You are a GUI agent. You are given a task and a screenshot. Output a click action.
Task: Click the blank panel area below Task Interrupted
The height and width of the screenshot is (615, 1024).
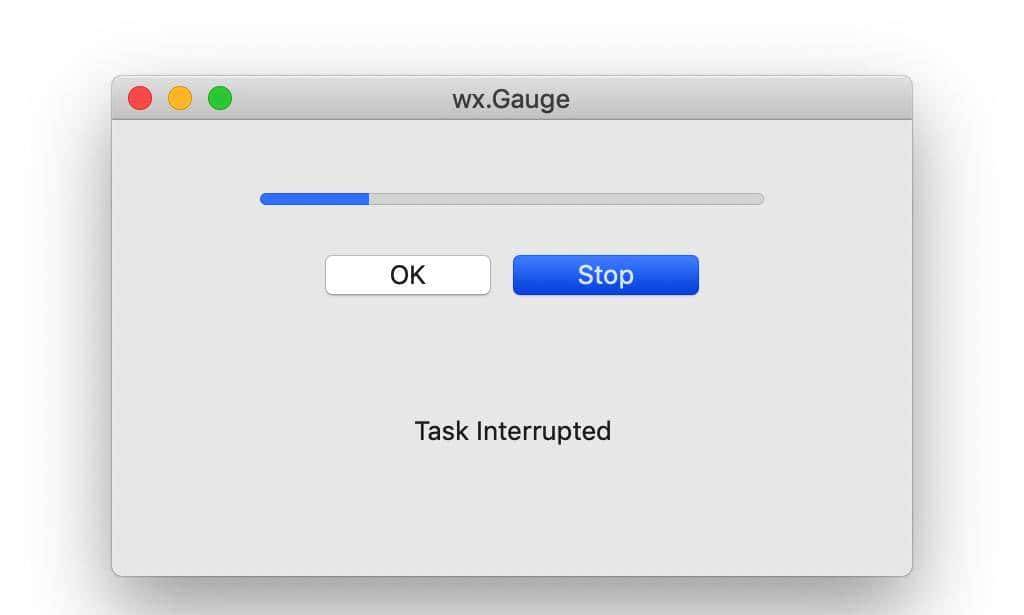[512, 510]
